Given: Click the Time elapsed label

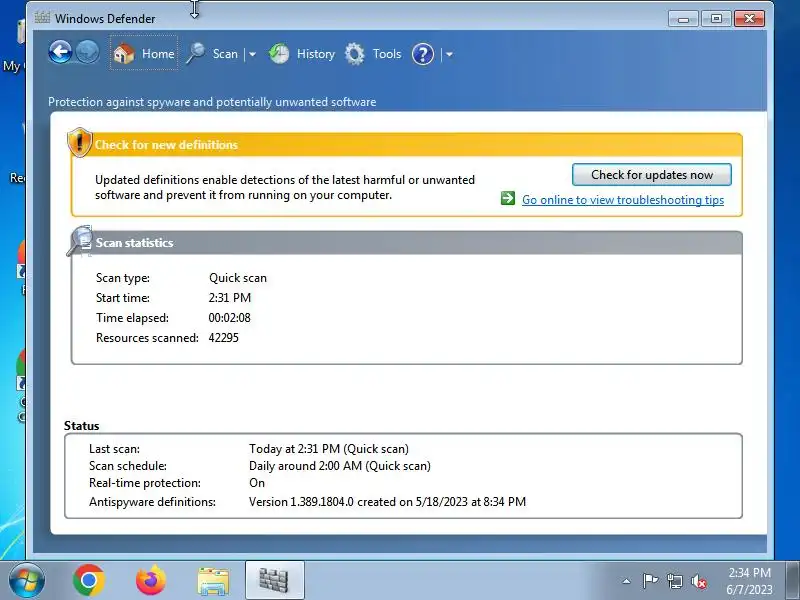Looking at the screenshot, I should [132, 318].
